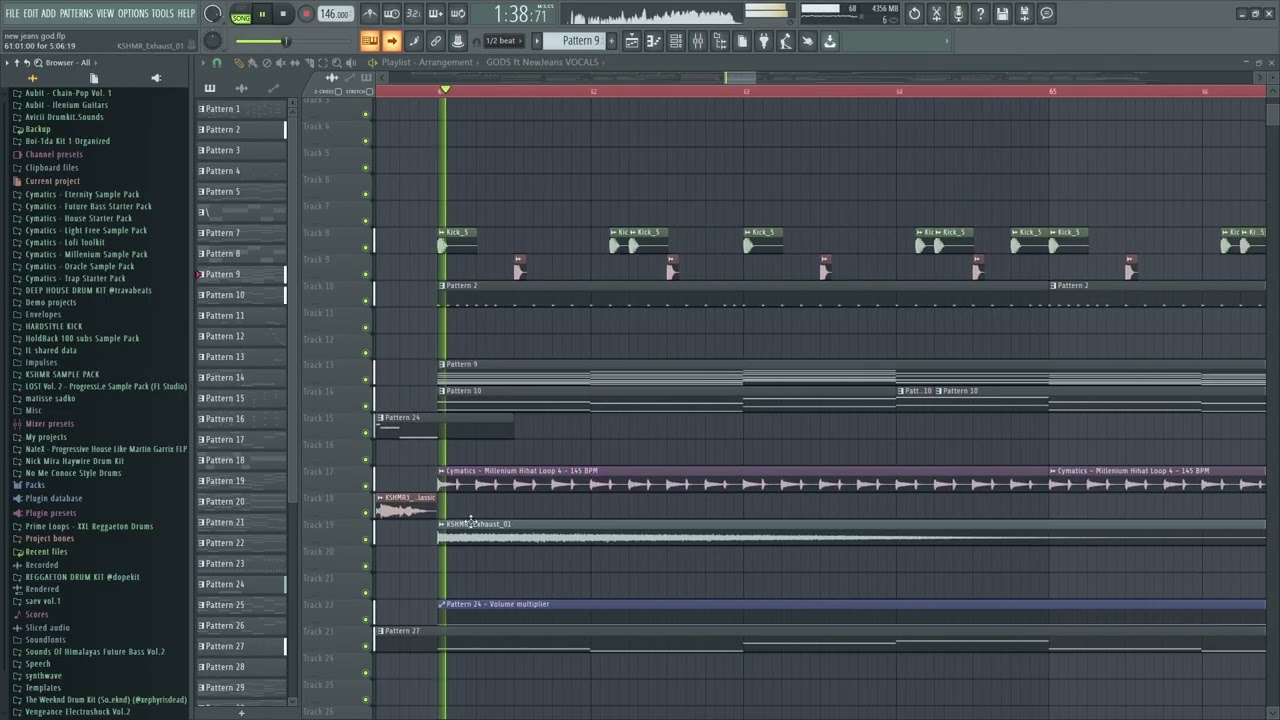This screenshot has height=720, width=1280.
Task: Select the playlist pencil draw tool
Action: [239, 63]
